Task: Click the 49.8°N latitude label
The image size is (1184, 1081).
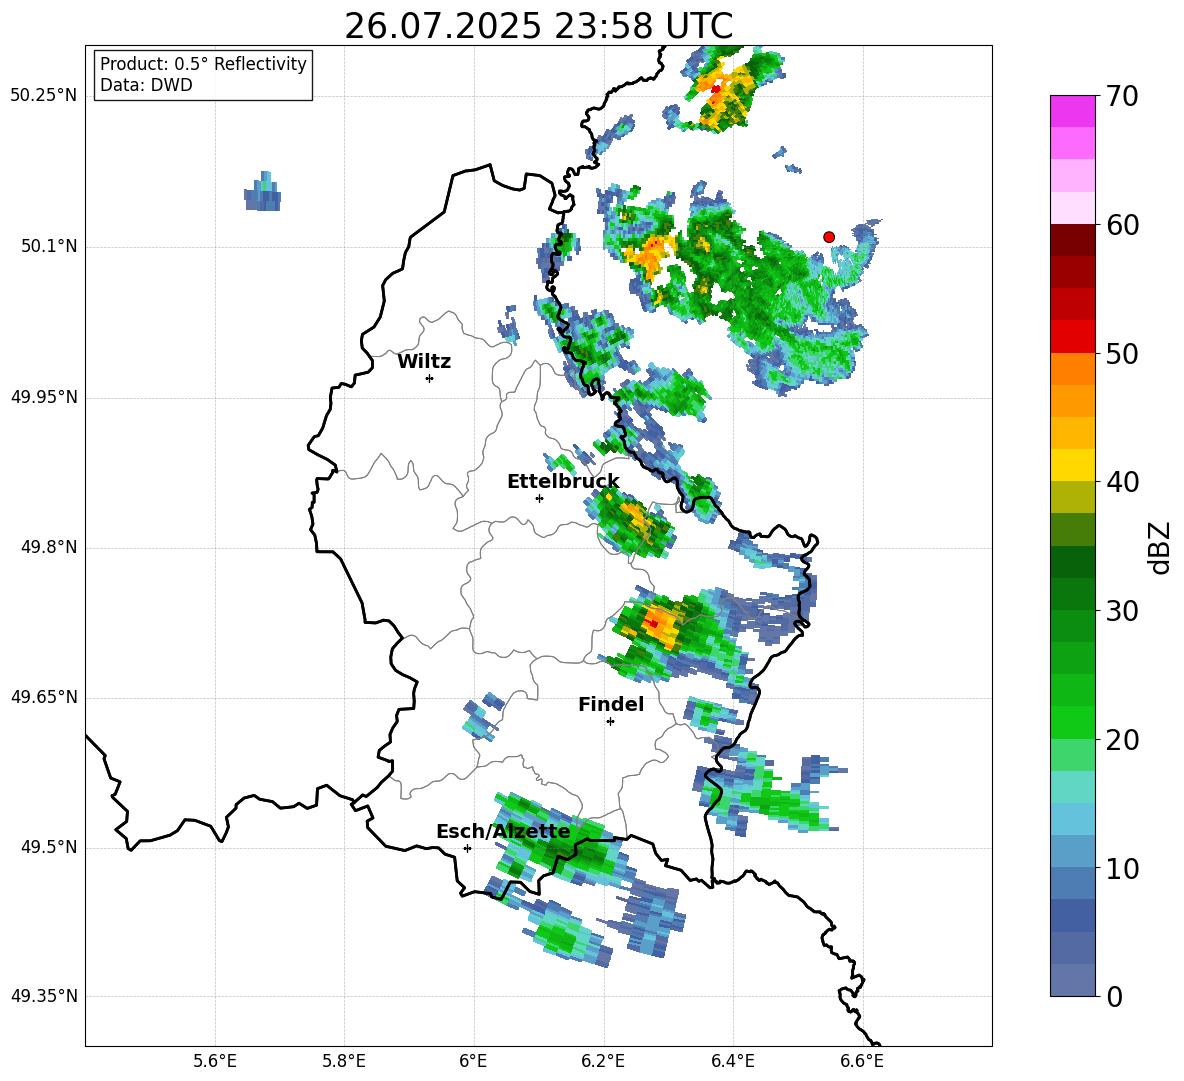Action: tap(49, 547)
